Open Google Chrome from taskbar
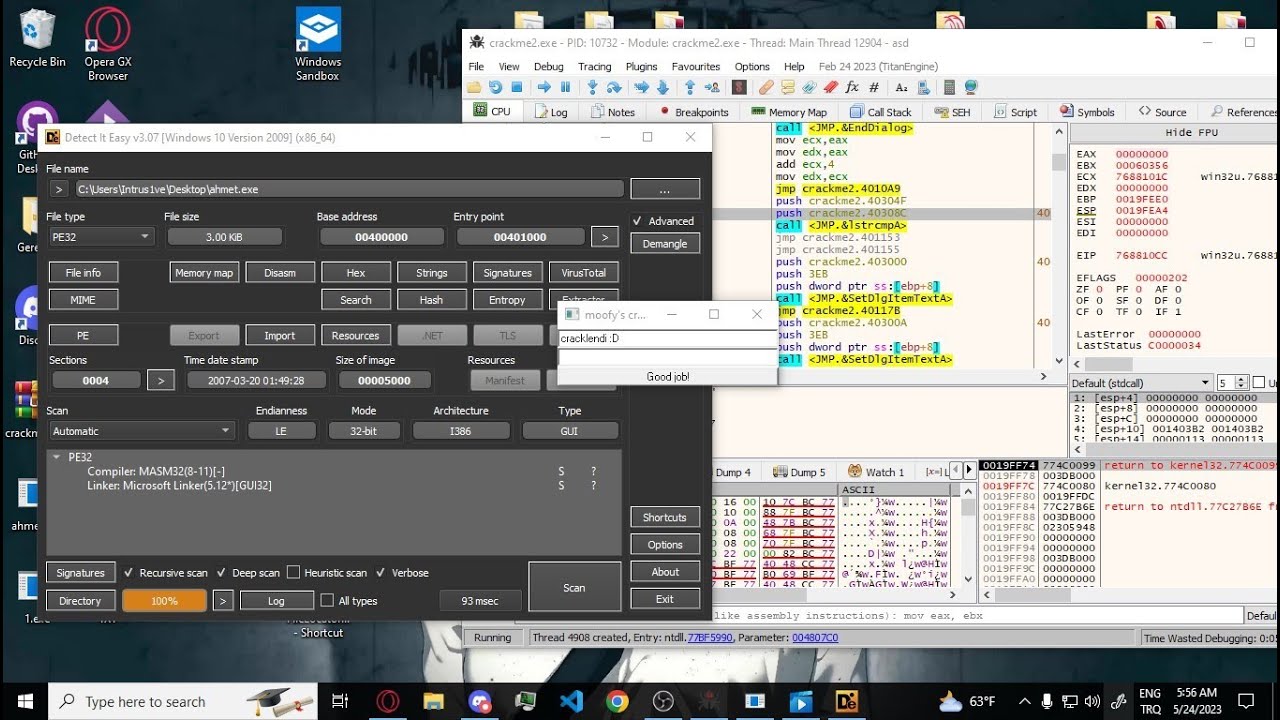Screen dimensions: 1280x720 (617, 701)
